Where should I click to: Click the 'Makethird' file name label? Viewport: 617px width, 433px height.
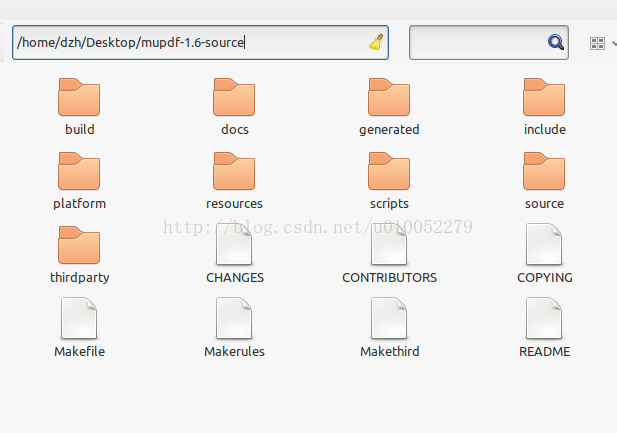click(x=390, y=352)
